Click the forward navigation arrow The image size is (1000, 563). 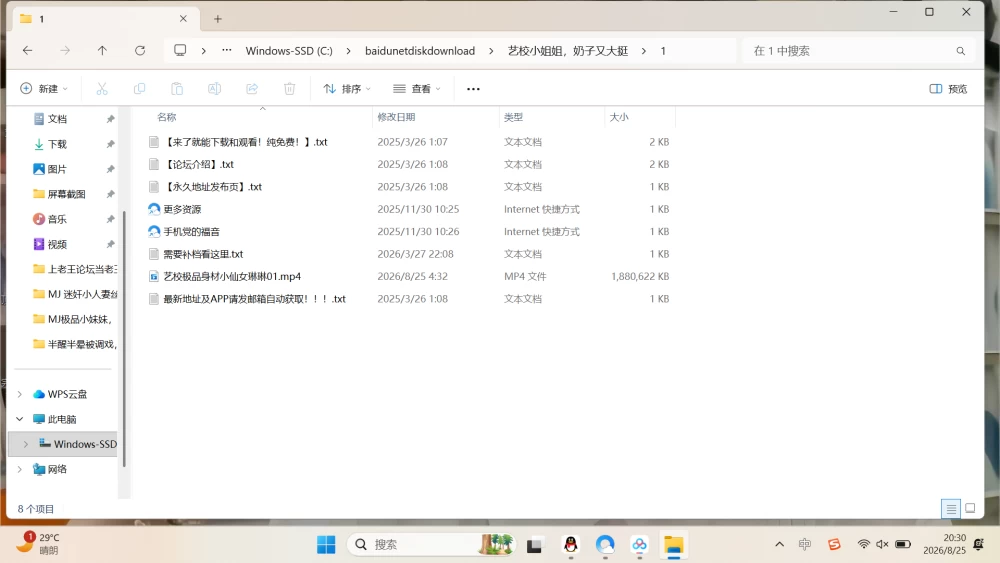click(x=65, y=50)
